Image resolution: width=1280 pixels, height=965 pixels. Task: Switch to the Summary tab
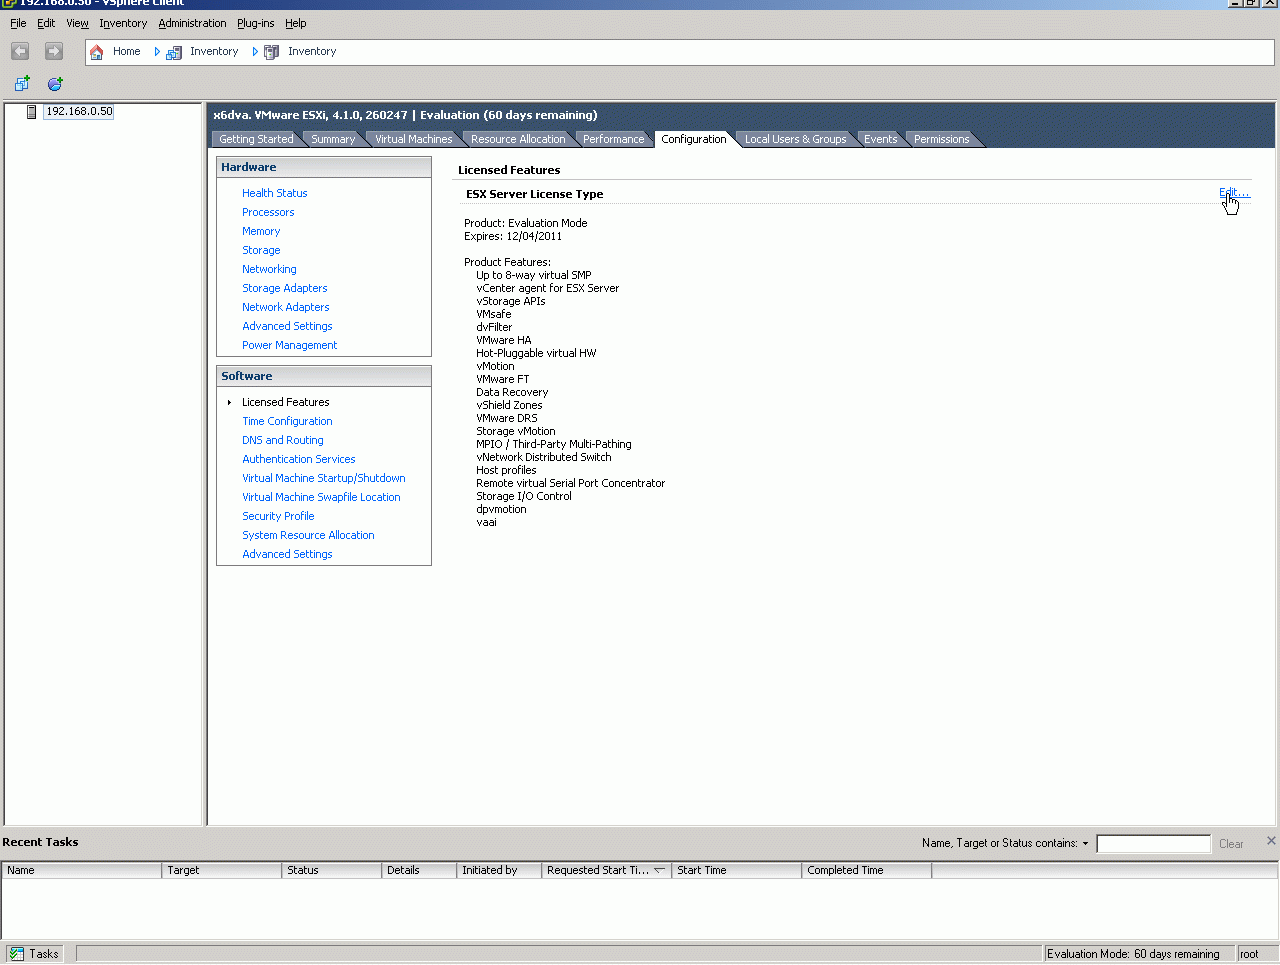tap(333, 139)
